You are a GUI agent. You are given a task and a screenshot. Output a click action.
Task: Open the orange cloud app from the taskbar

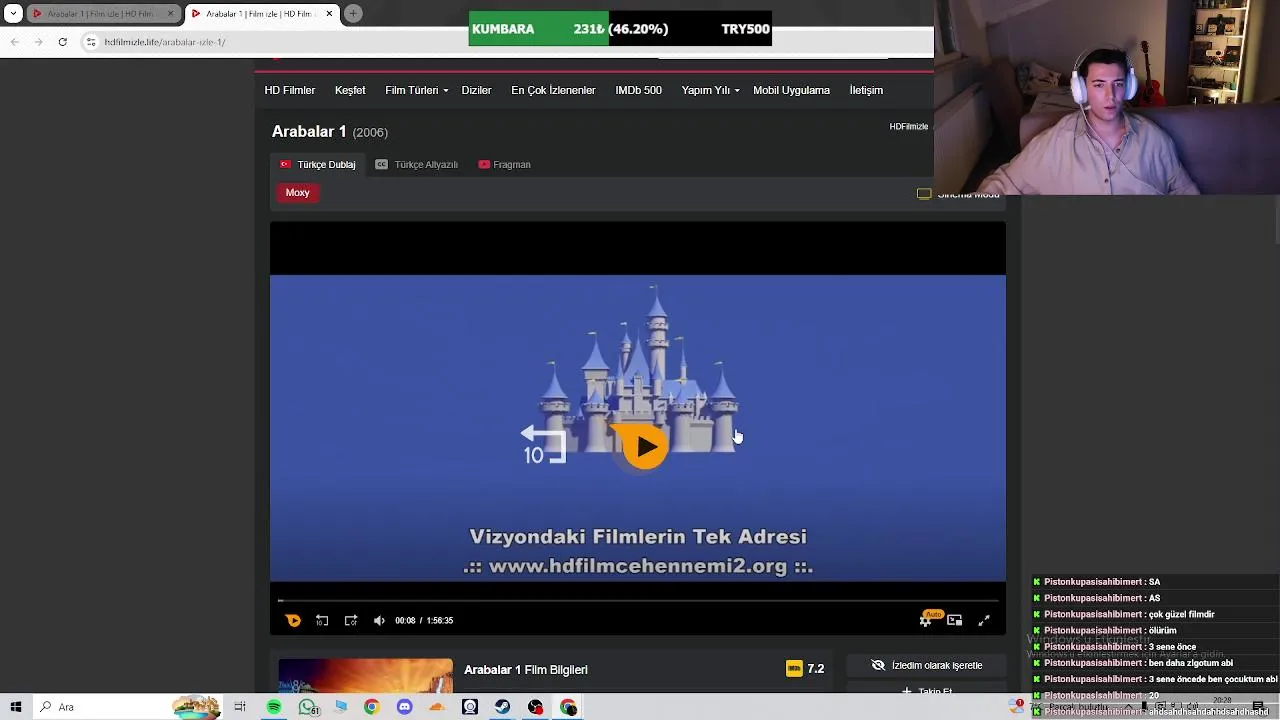point(437,707)
